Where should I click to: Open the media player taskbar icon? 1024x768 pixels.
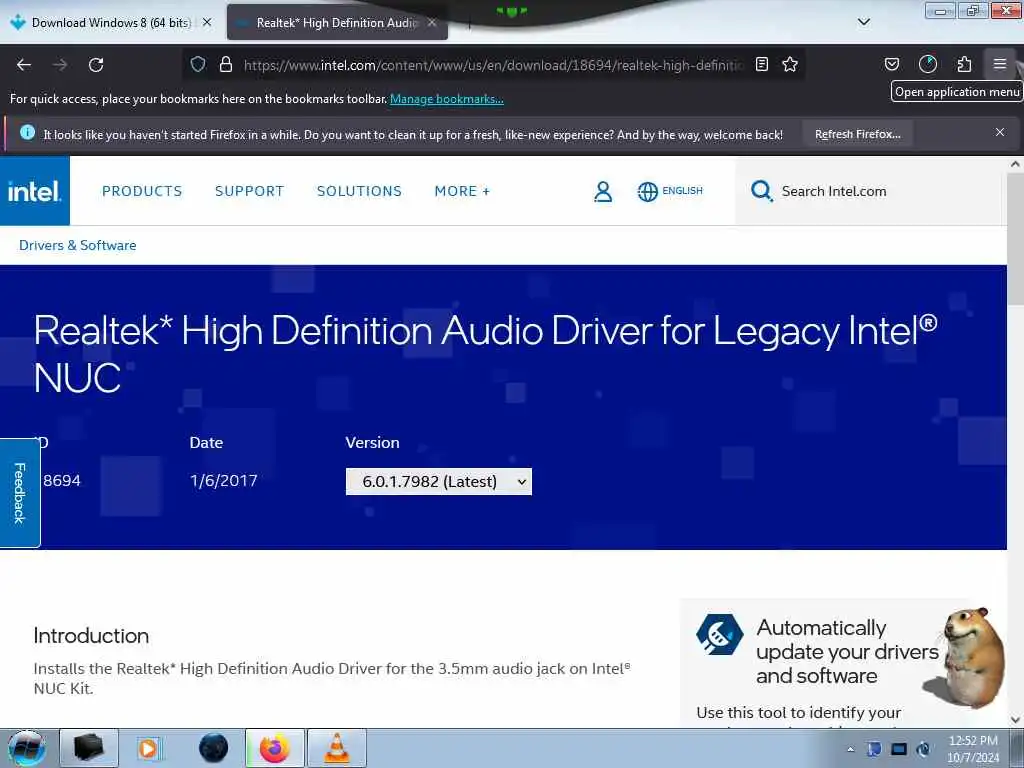coord(148,748)
